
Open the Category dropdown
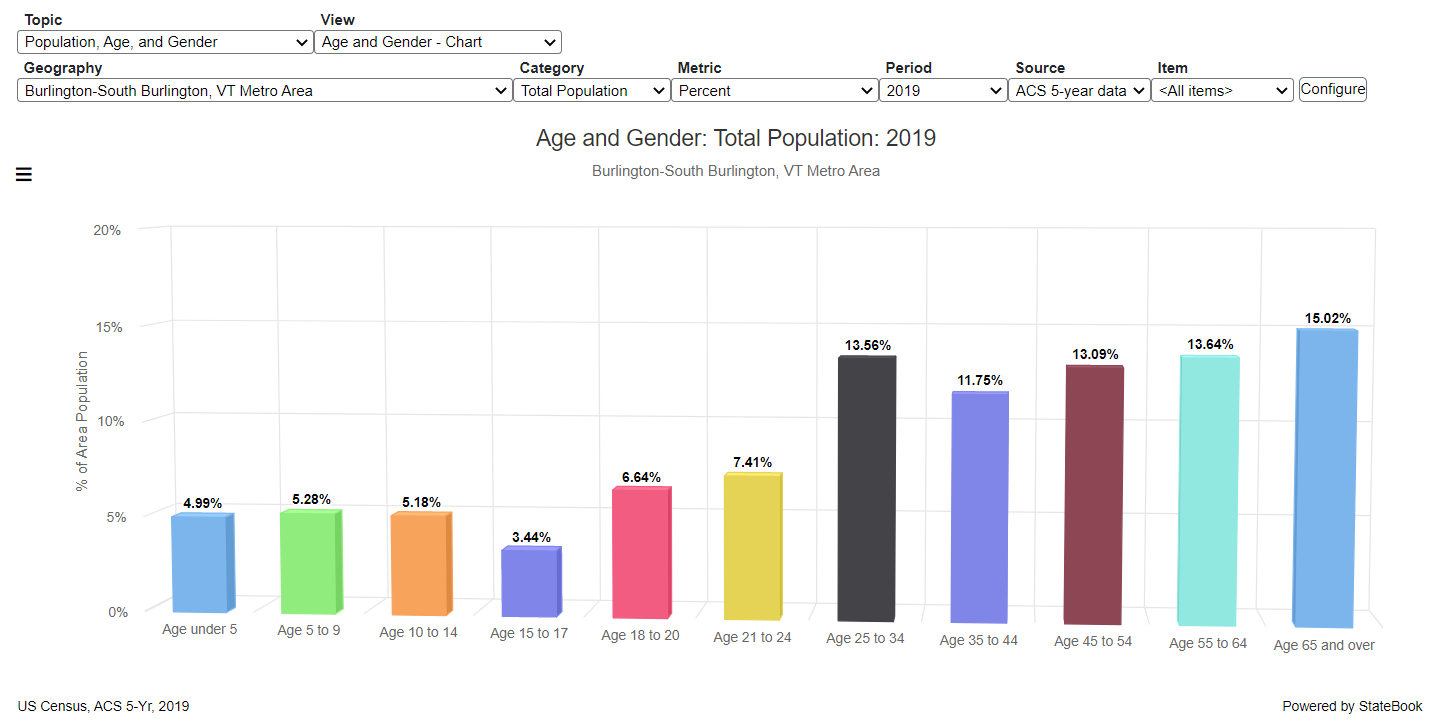[x=594, y=90]
